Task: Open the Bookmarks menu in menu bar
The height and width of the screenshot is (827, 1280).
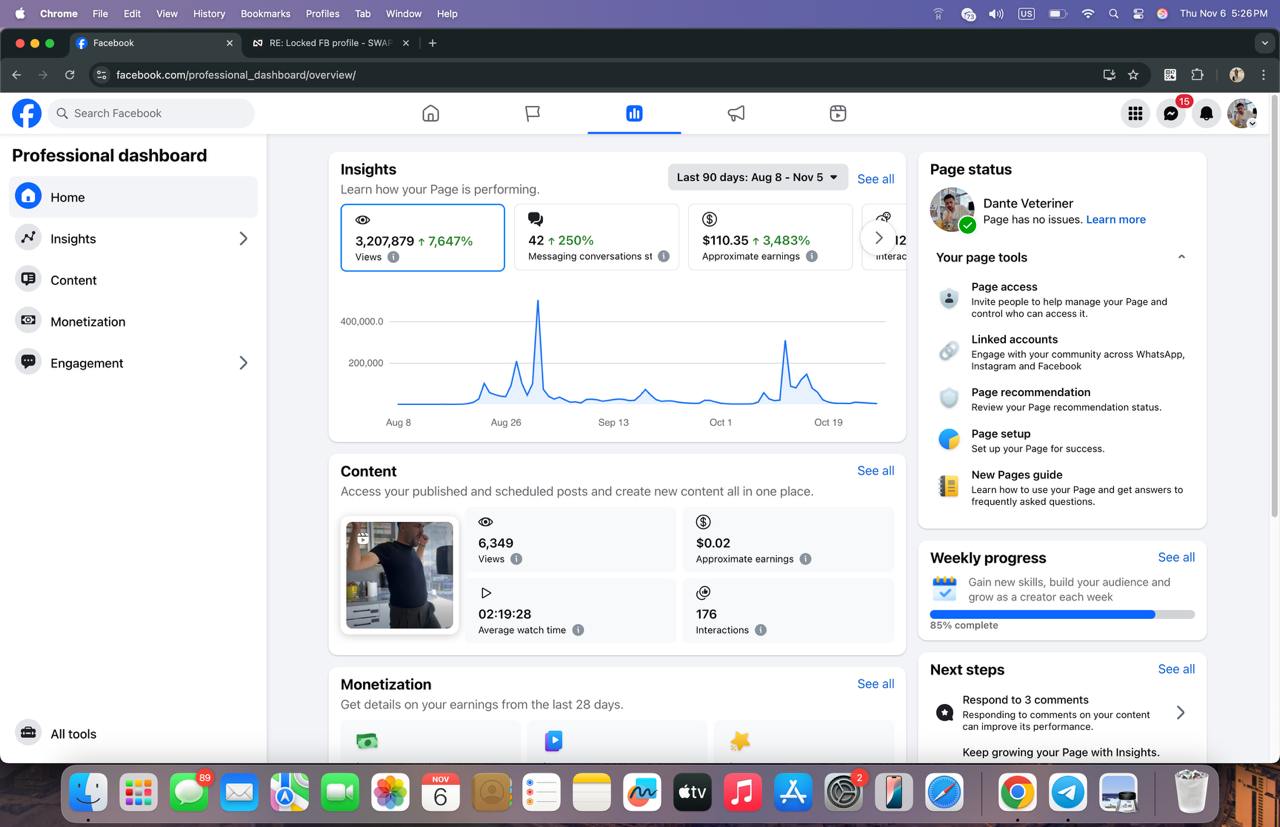Action: tap(265, 13)
